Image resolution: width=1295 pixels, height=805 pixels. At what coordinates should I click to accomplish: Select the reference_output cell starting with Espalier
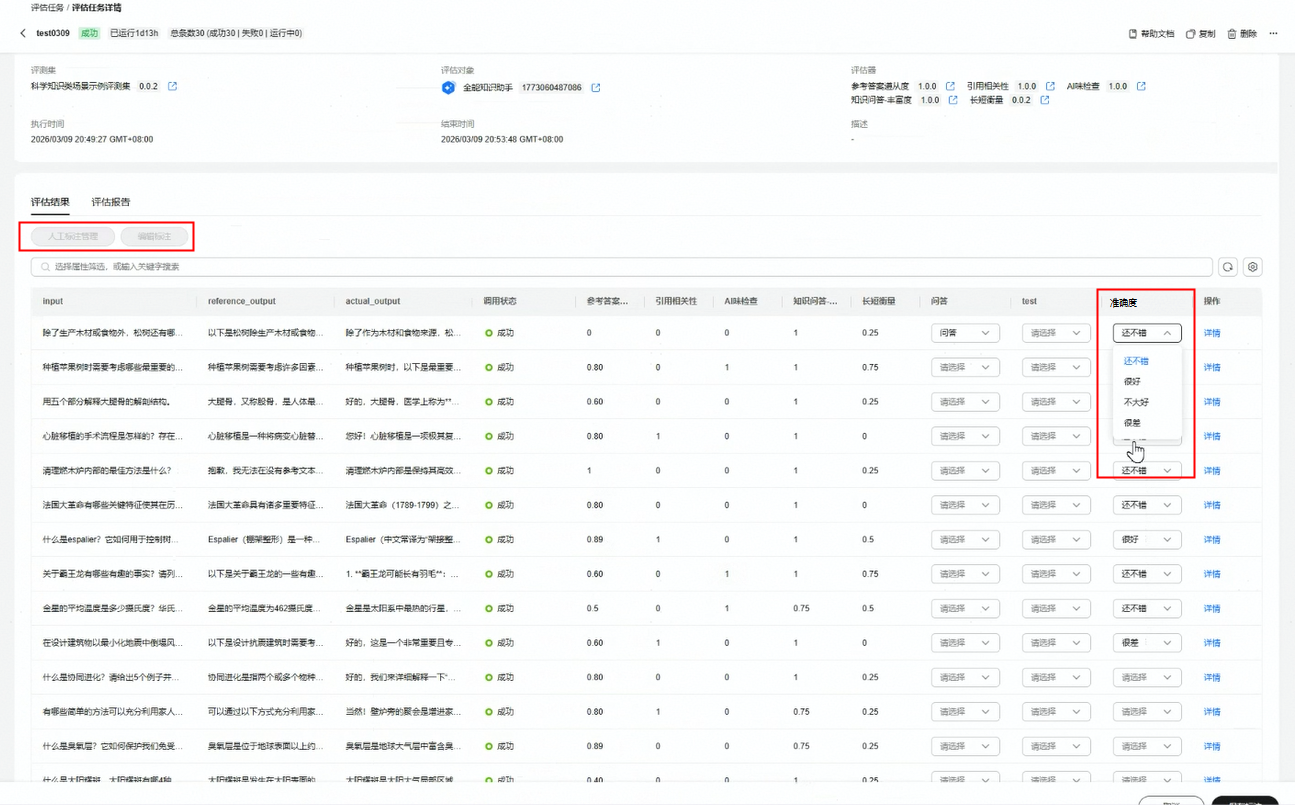click(x=266, y=540)
